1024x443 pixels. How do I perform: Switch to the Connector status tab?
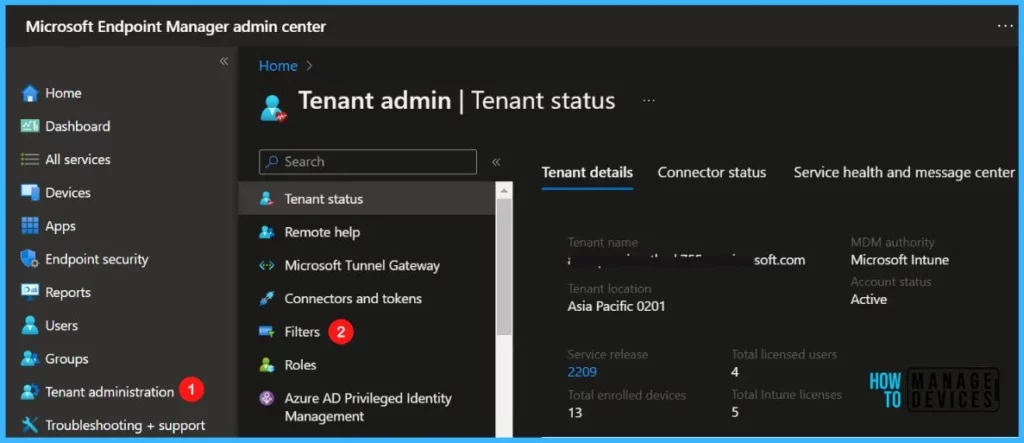pyautogui.click(x=712, y=172)
